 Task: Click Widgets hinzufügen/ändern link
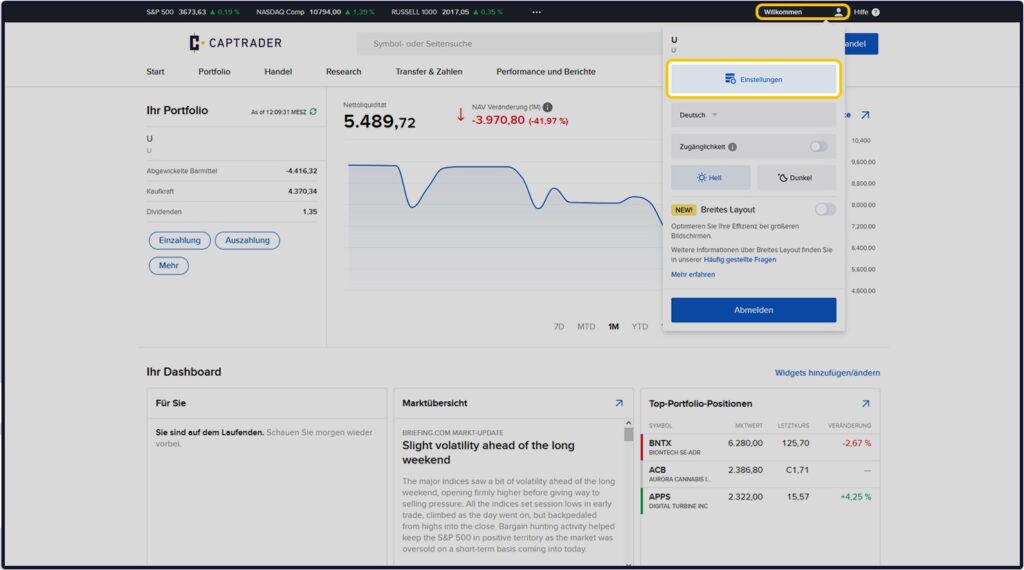(x=827, y=373)
